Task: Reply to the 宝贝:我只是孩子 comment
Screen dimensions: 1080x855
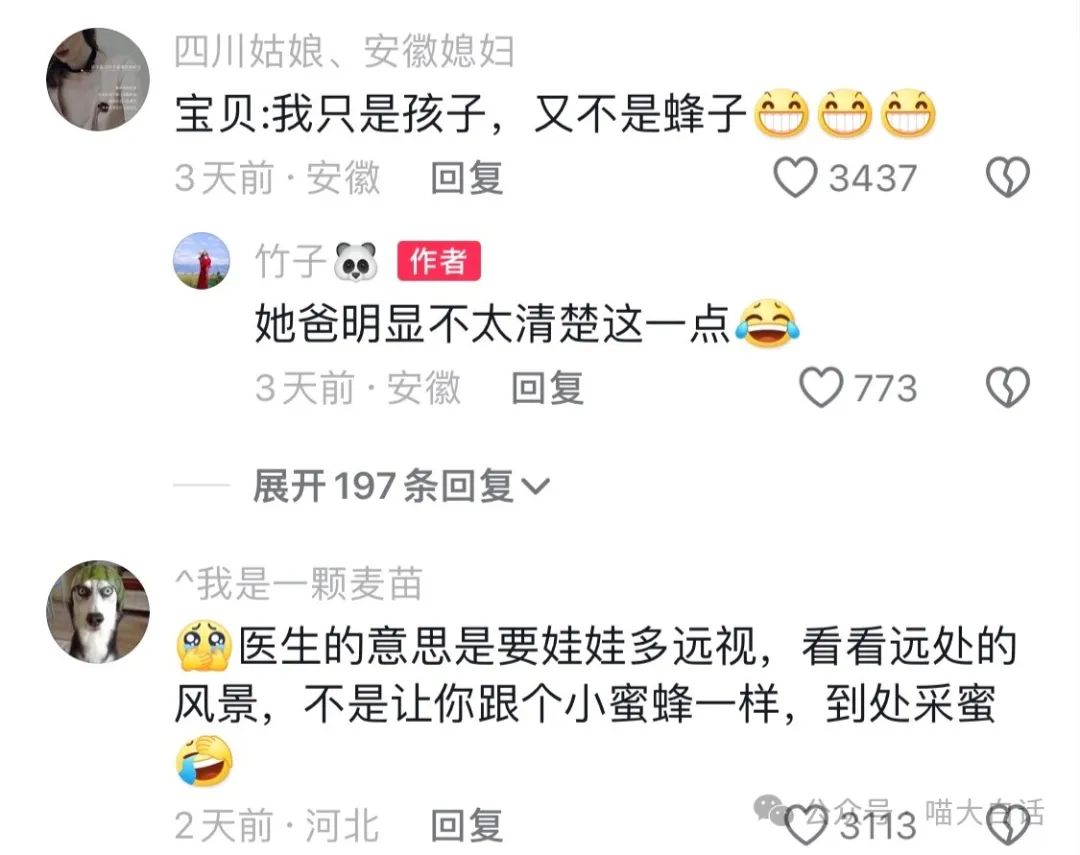Action: tap(466, 178)
